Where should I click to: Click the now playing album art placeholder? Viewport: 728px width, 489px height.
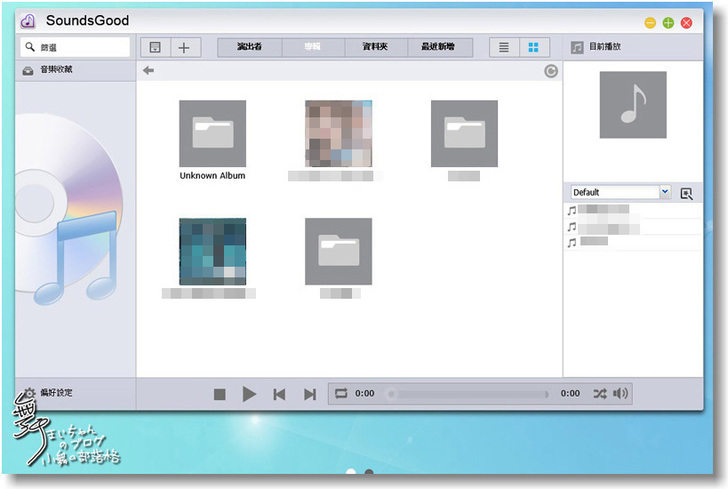[x=633, y=105]
